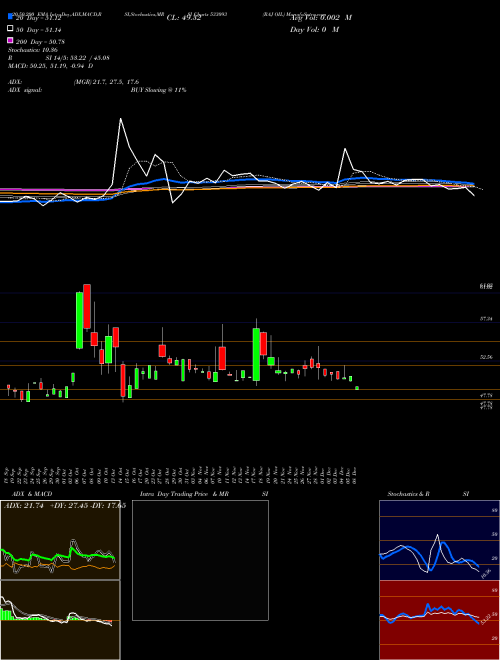Click the CL: 49.52 closing price label
This screenshot has height=660, width=500.
[x=184, y=18]
